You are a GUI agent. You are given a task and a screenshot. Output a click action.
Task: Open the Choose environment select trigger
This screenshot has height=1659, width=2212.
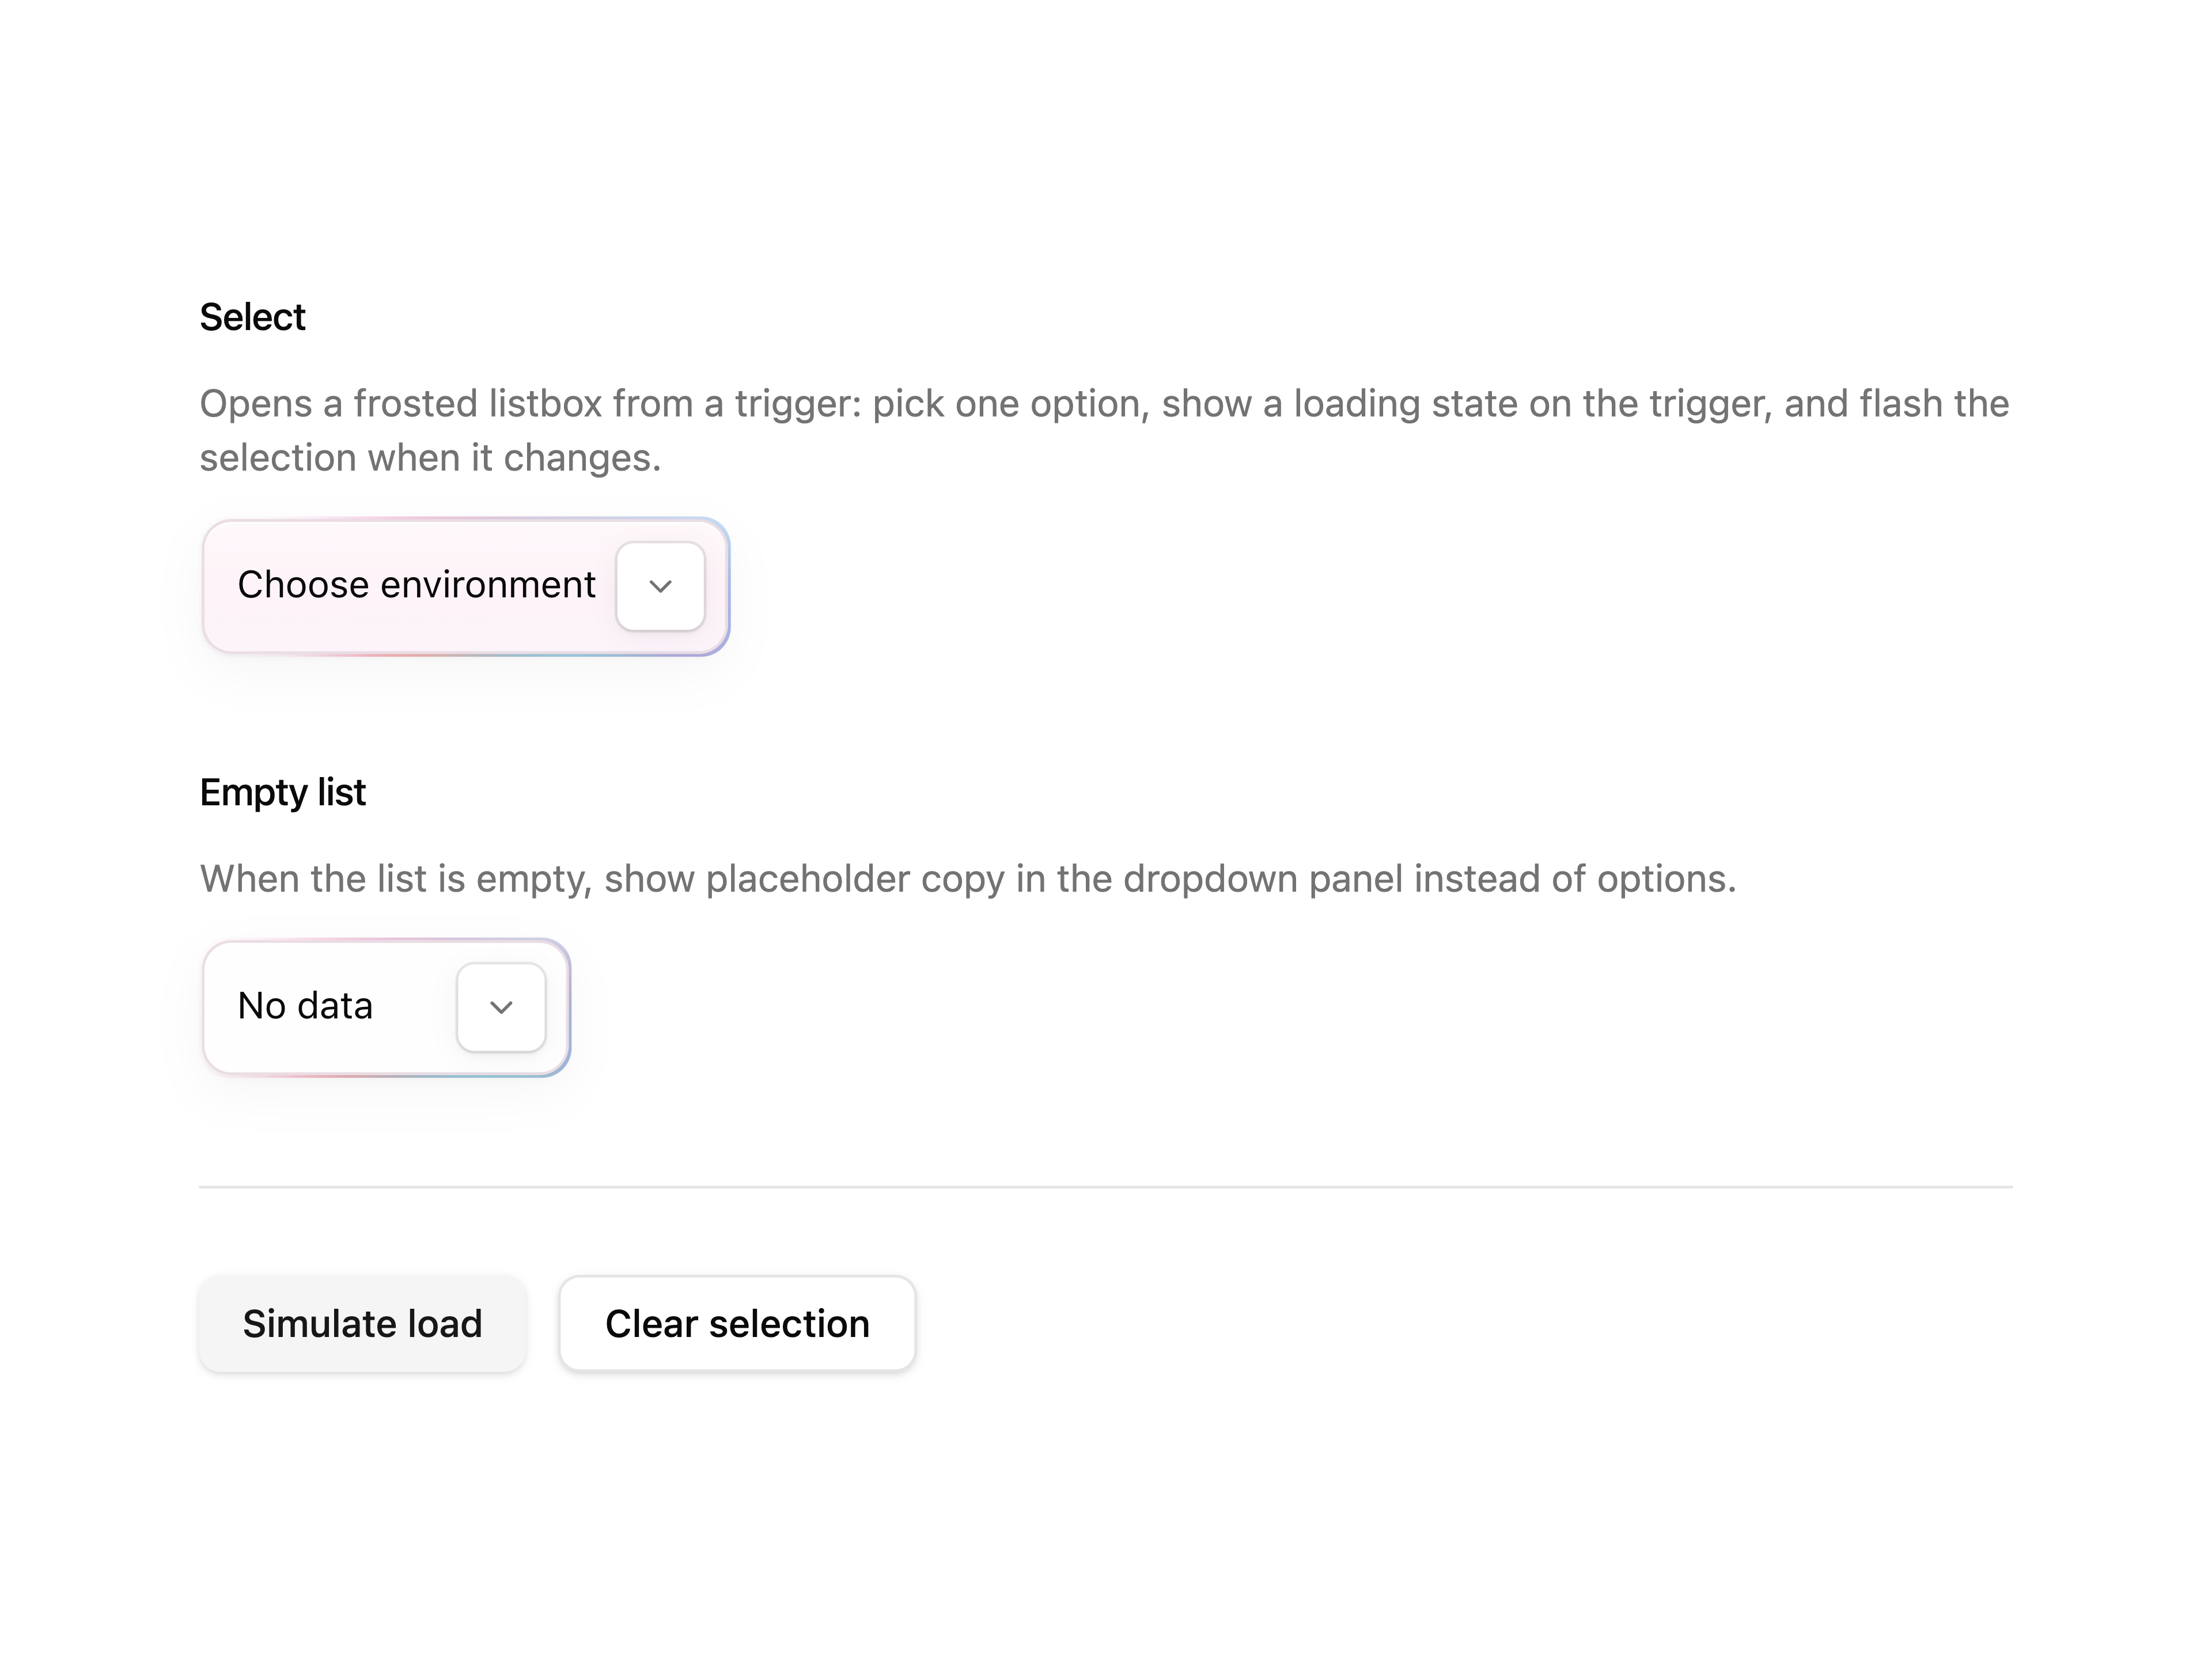pos(466,586)
